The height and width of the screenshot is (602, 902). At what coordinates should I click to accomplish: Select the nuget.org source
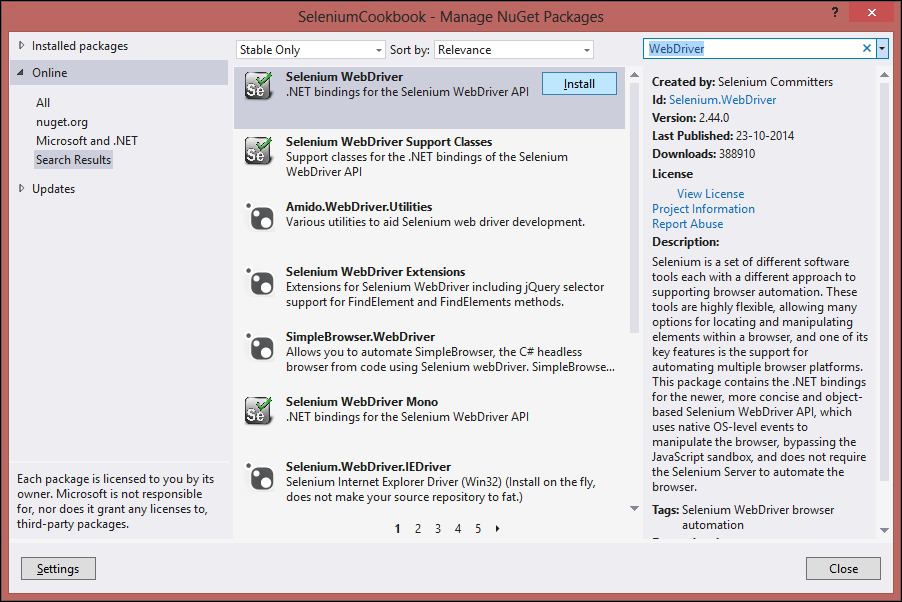point(62,122)
